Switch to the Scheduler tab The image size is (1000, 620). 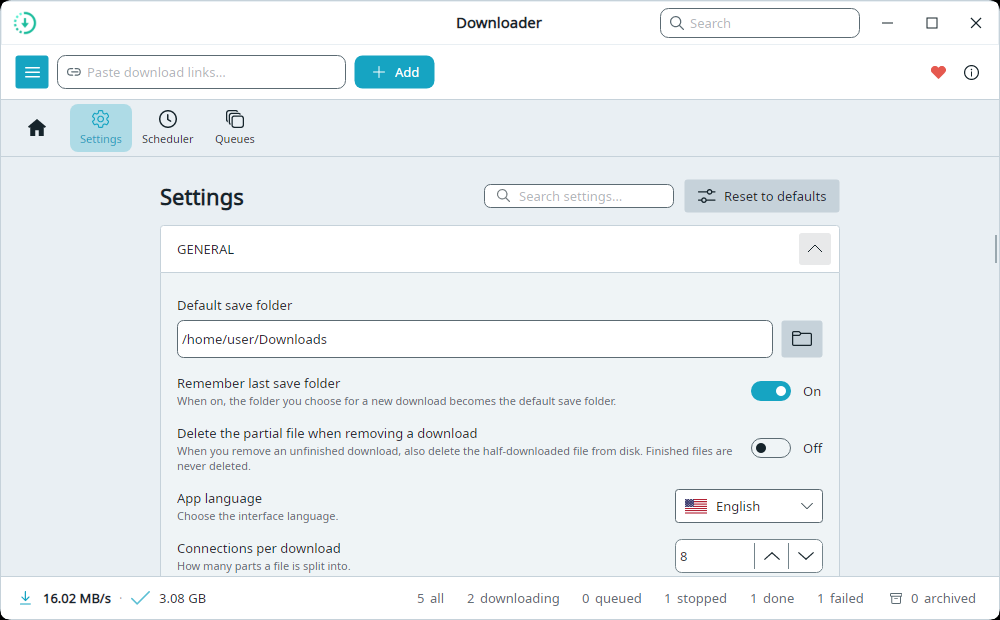(x=168, y=128)
